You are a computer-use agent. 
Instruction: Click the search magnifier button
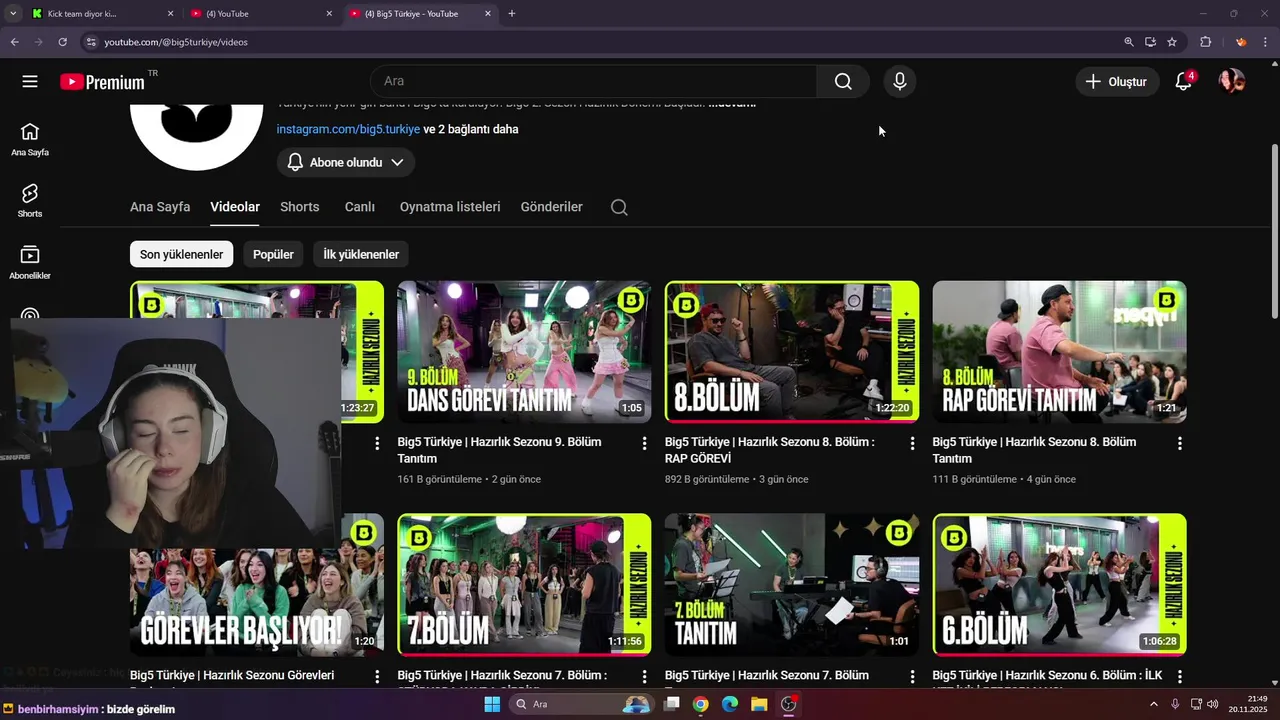pos(843,82)
